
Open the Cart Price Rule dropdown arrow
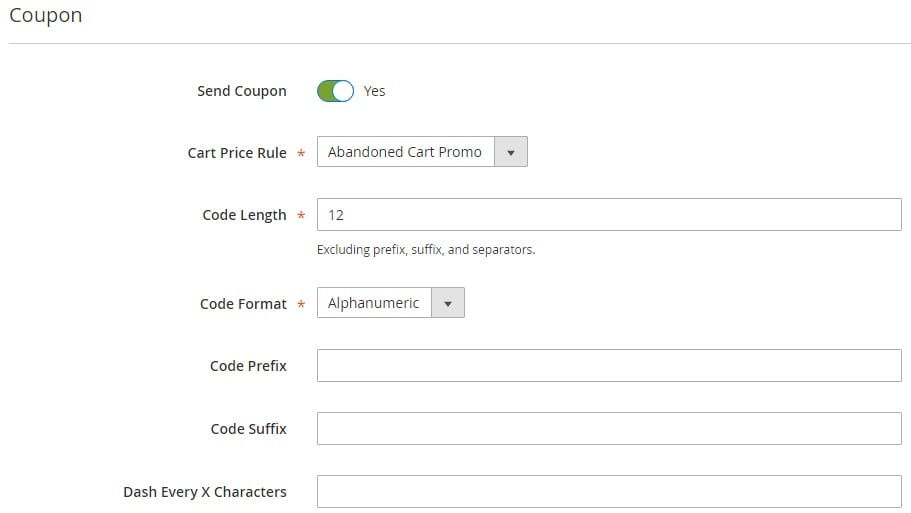tap(511, 152)
